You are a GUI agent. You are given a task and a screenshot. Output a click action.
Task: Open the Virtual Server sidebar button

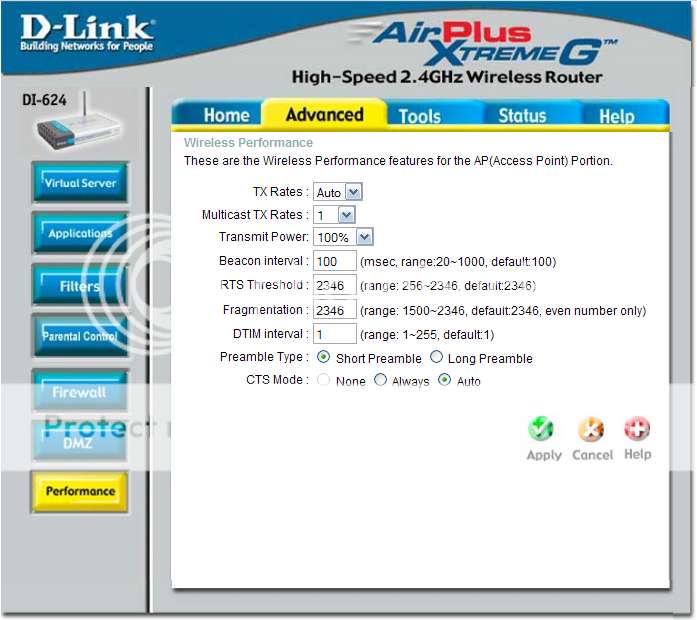point(80,183)
